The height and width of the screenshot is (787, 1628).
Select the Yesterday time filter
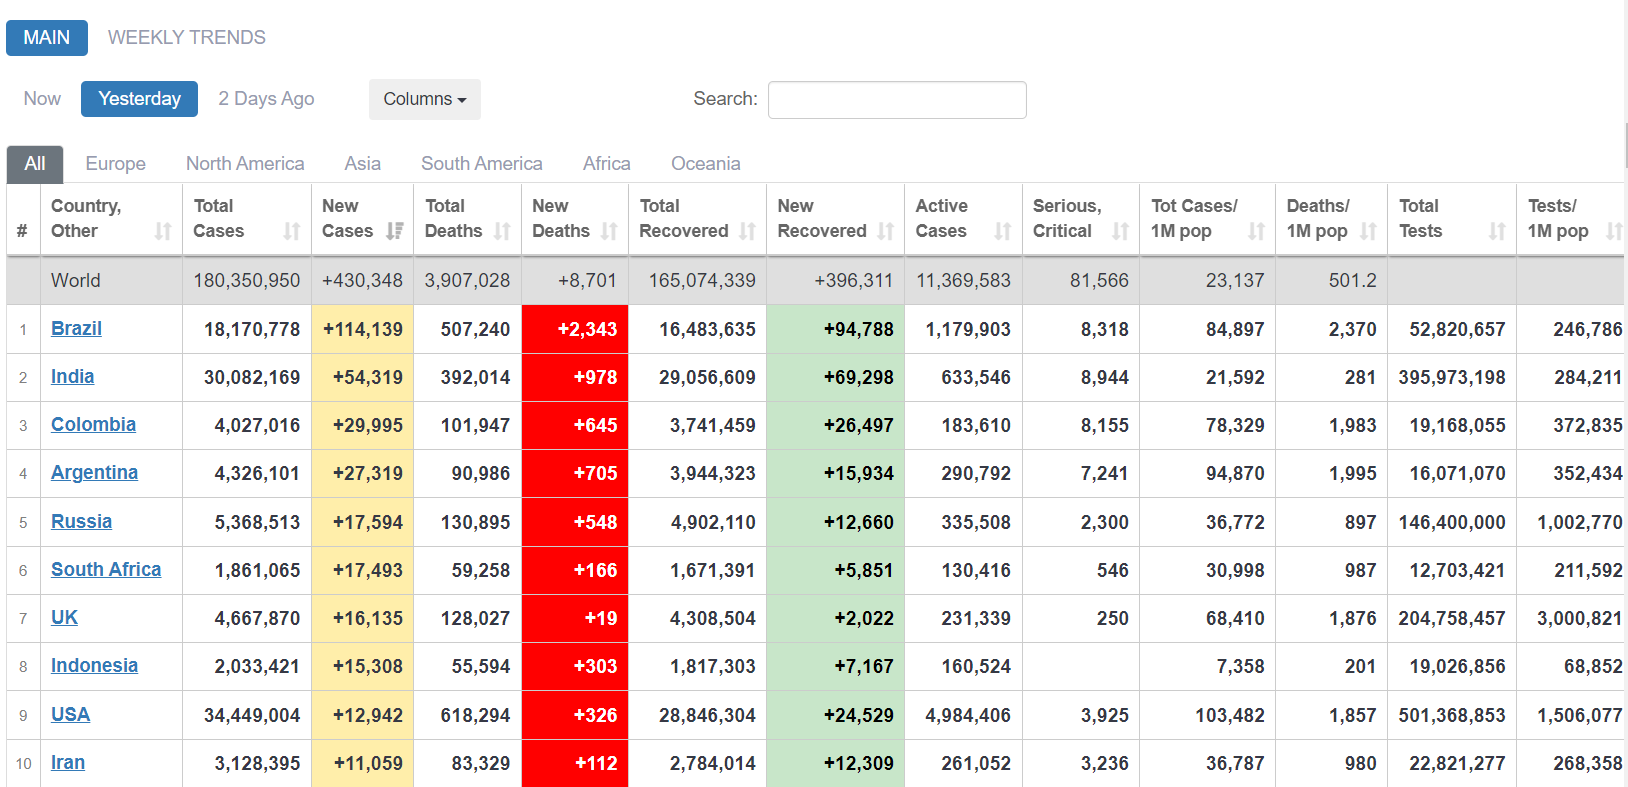pos(139,99)
